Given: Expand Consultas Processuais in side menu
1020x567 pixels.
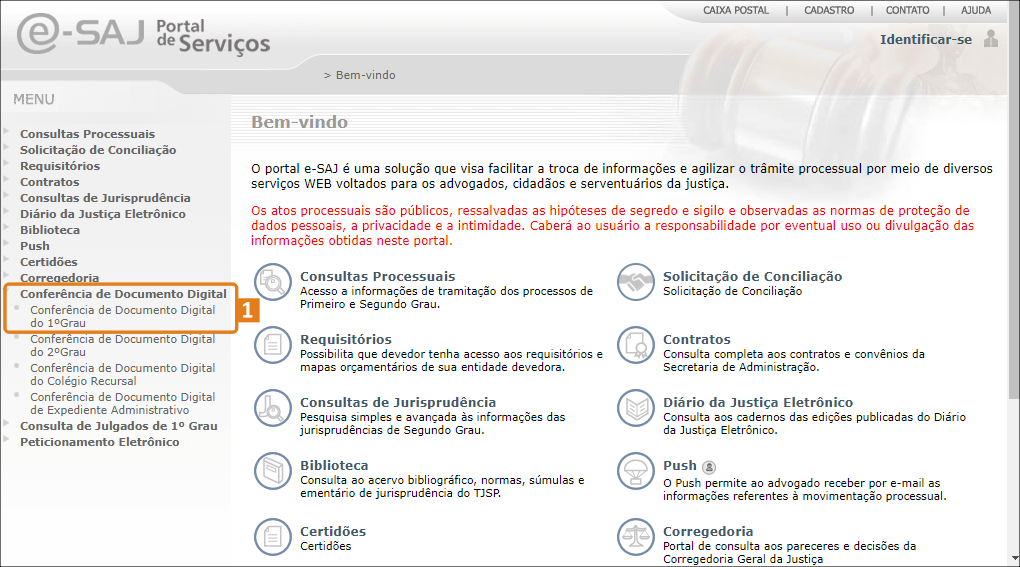Looking at the screenshot, I should (87, 134).
